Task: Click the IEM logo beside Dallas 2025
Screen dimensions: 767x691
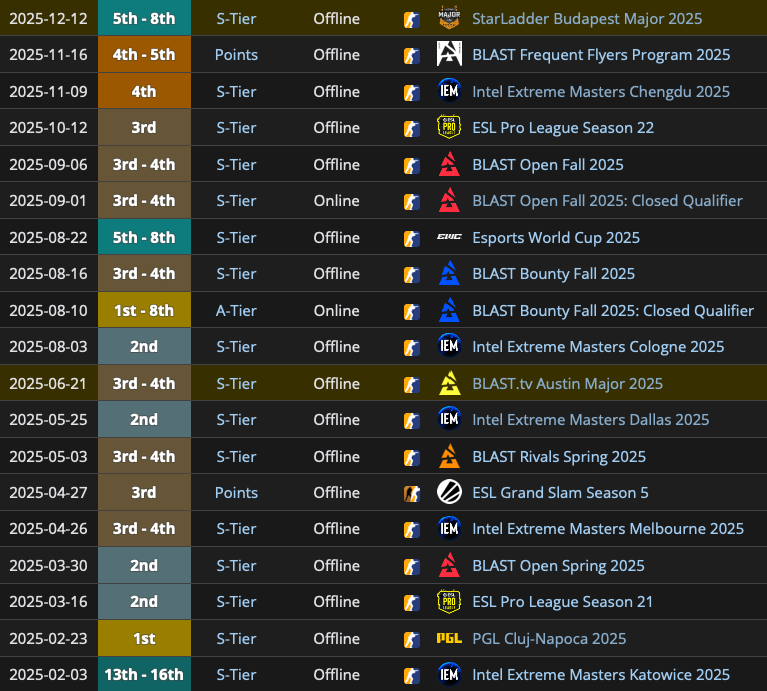Action: (449, 419)
